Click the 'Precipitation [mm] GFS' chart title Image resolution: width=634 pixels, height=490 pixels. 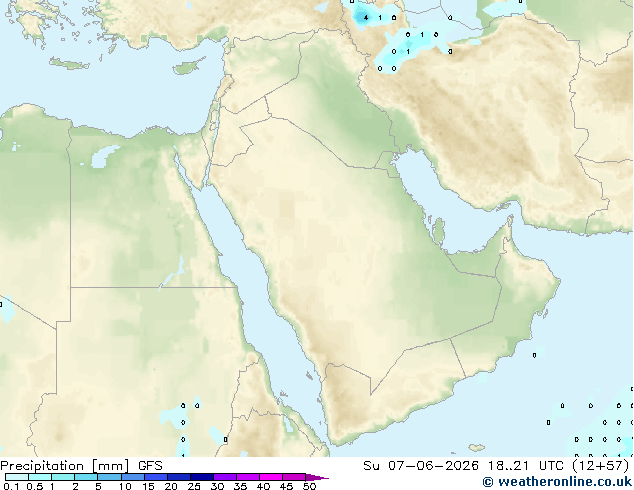pos(81,466)
